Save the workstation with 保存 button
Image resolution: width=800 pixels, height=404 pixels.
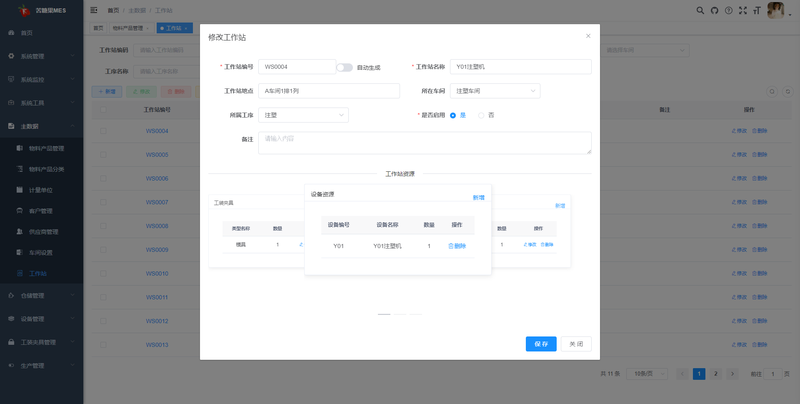[541, 344]
